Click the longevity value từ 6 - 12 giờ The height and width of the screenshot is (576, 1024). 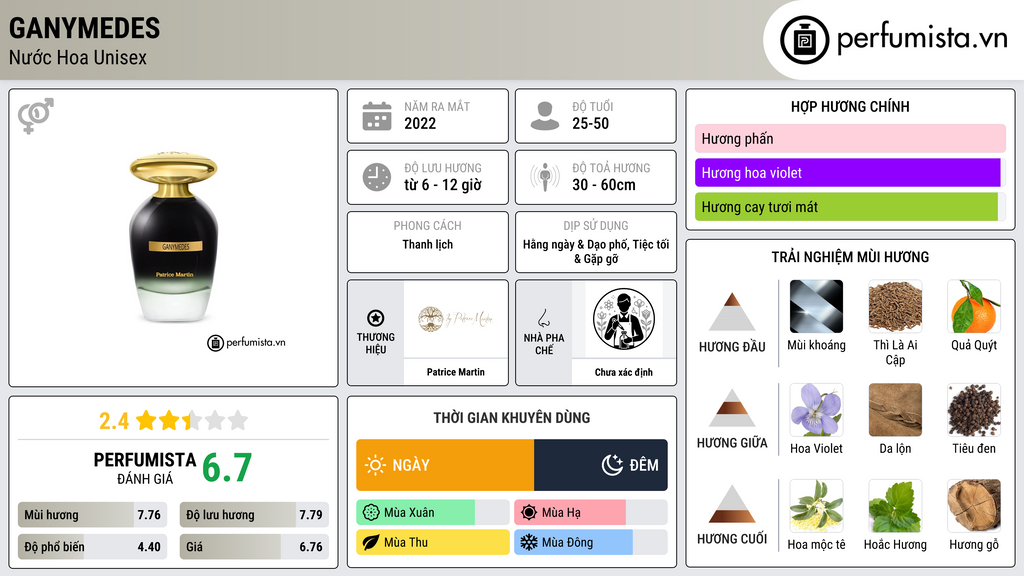(443, 185)
